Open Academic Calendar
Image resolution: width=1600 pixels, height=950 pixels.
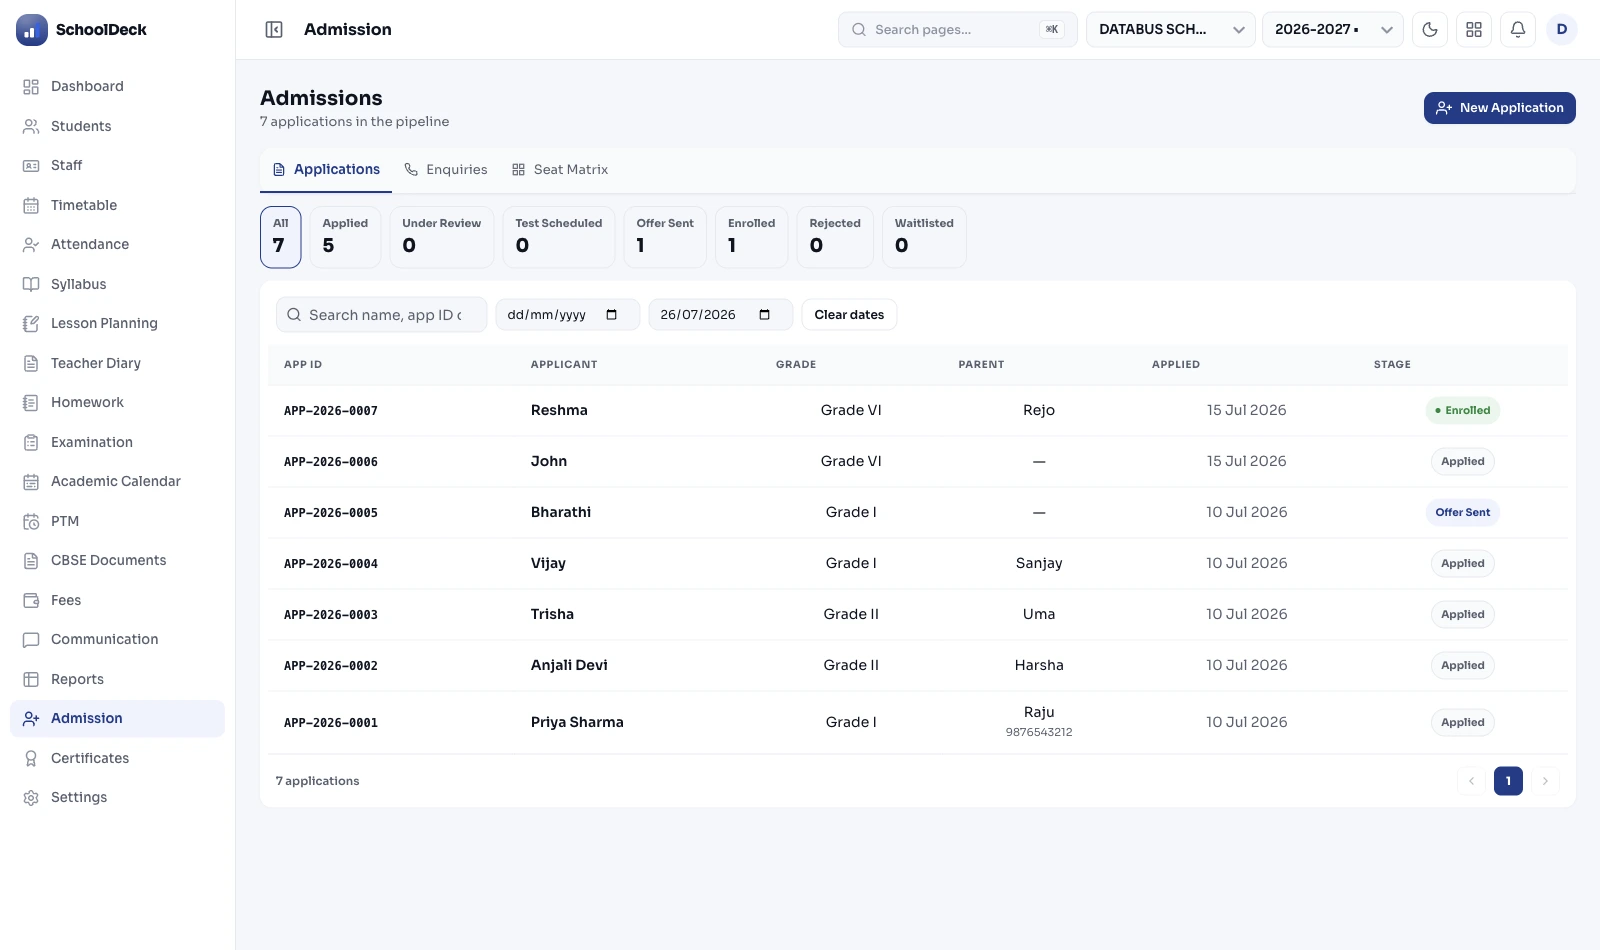click(117, 481)
